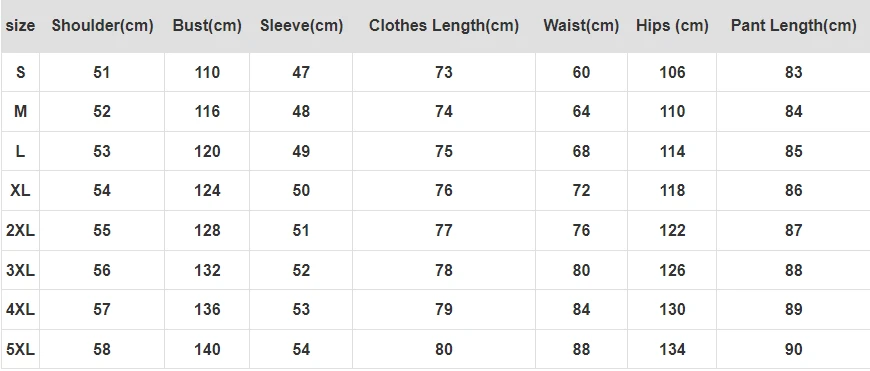Click waist value 68 in L row
Image resolution: width=870 pixels, height=371 pixels.
581,151
